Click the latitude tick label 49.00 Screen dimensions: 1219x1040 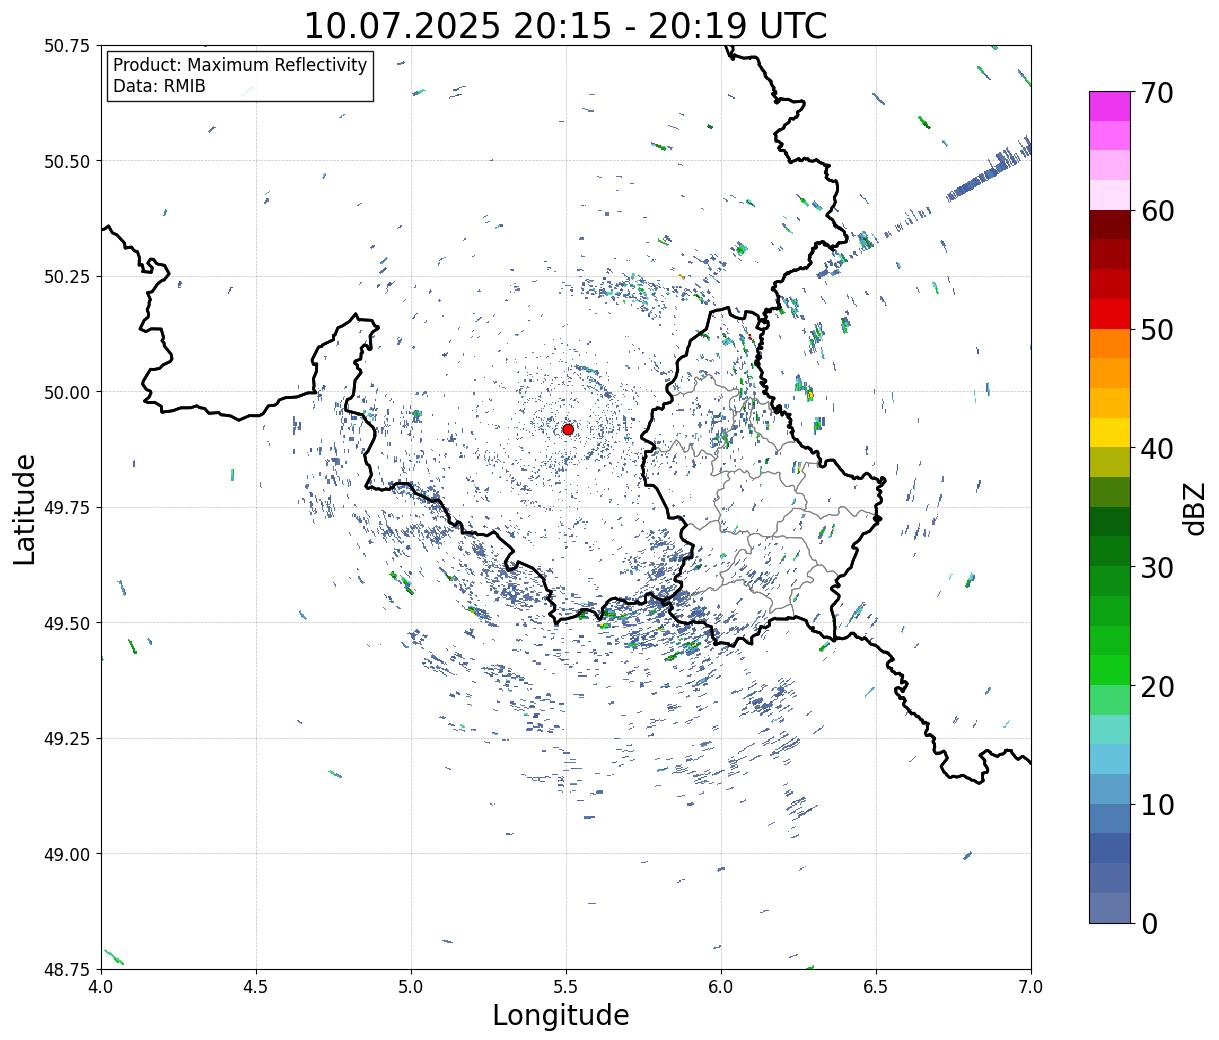tap(67, 854)
